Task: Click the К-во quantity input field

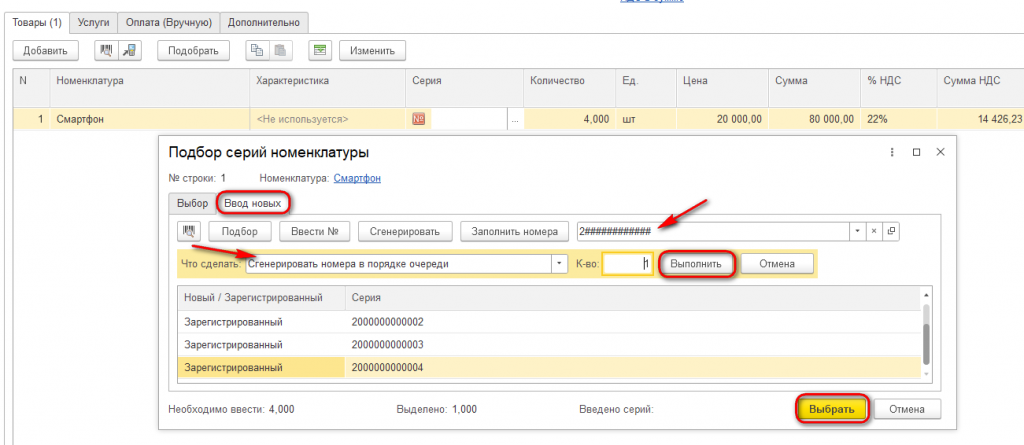Action: click(627, 264)
